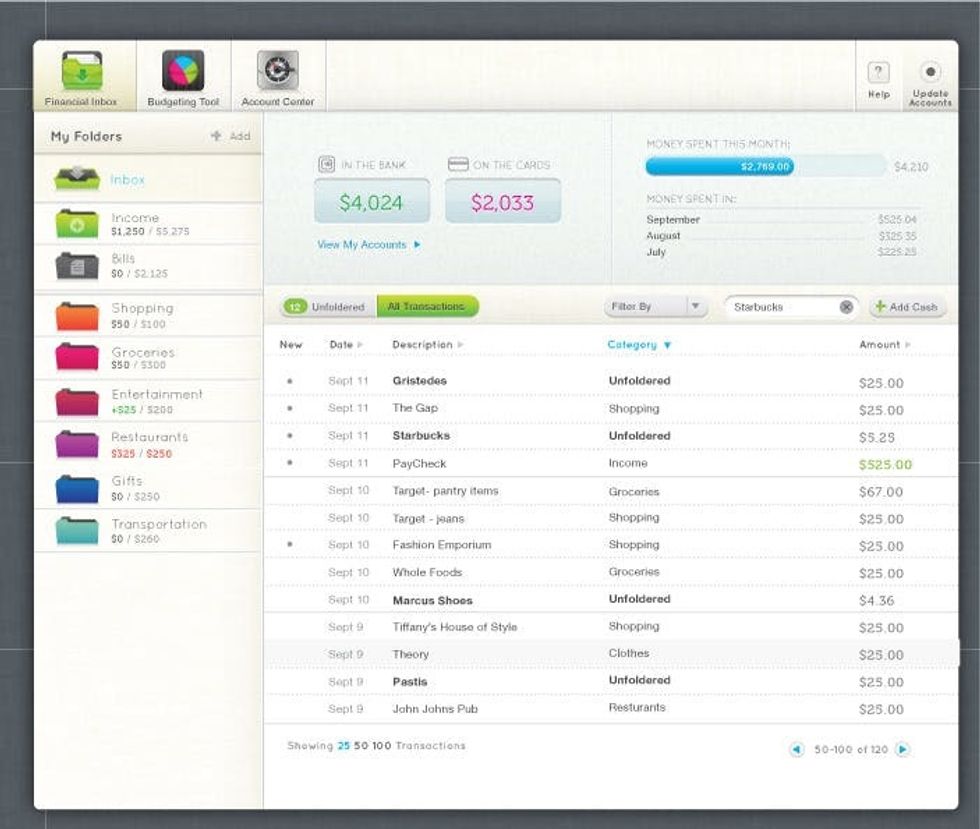The height and width of the screenshot is (829, 980).
Task: Switch to the Unfoldered transactions toggle
Action: click(328, 307)
